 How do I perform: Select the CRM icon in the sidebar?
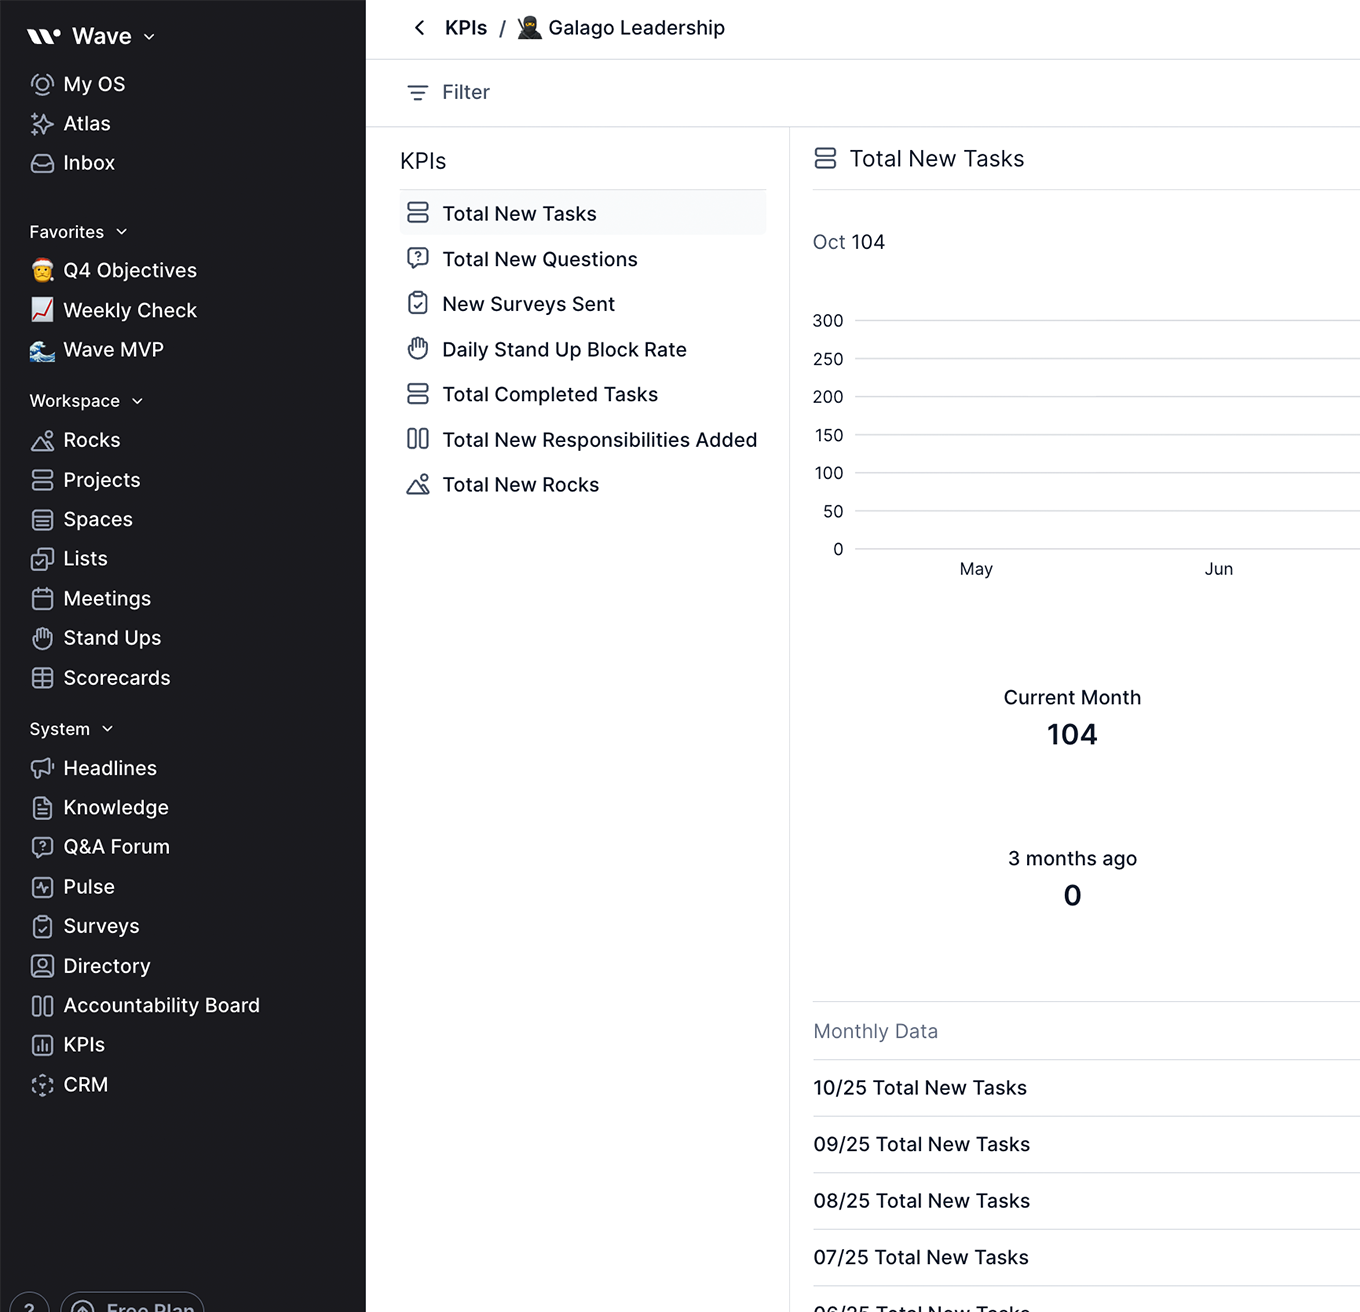click(x=42, y=1084)
